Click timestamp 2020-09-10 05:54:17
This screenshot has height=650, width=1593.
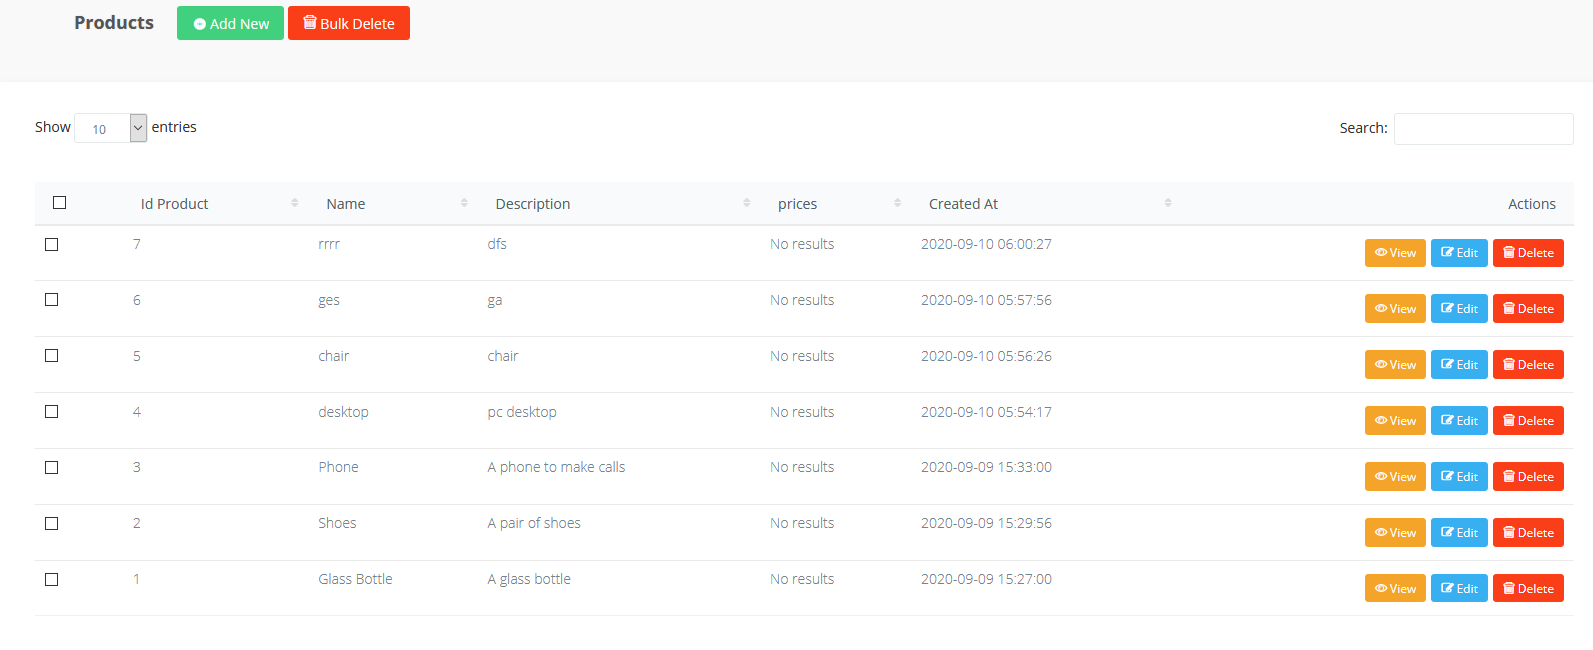pyautogui.click(x=986, y=412)
